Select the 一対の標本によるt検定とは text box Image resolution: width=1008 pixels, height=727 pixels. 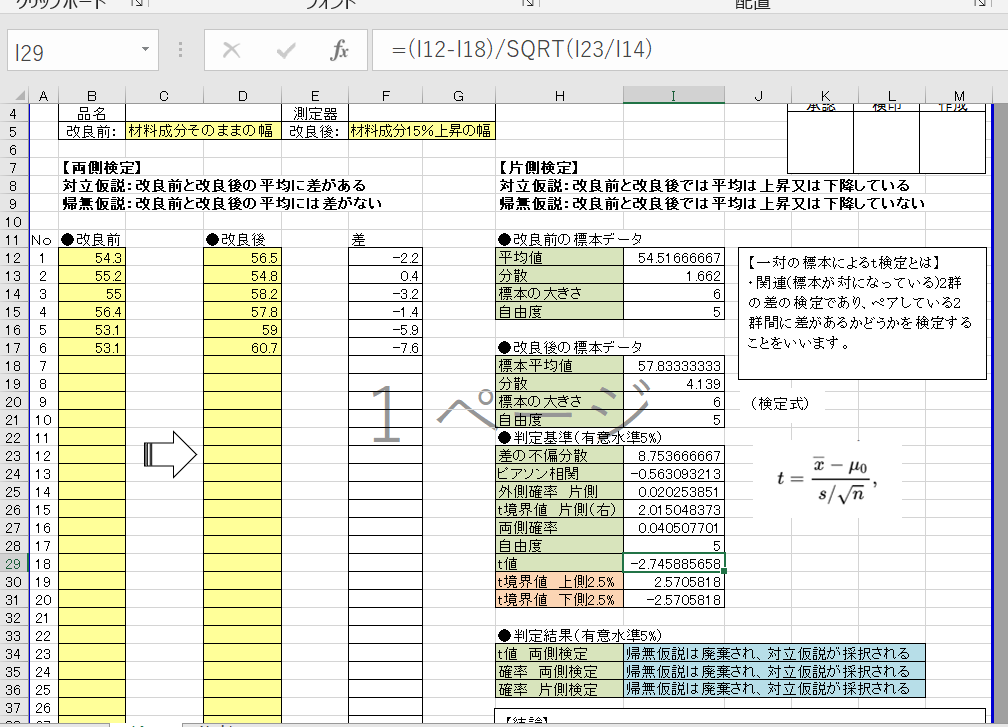click(862, 313)
